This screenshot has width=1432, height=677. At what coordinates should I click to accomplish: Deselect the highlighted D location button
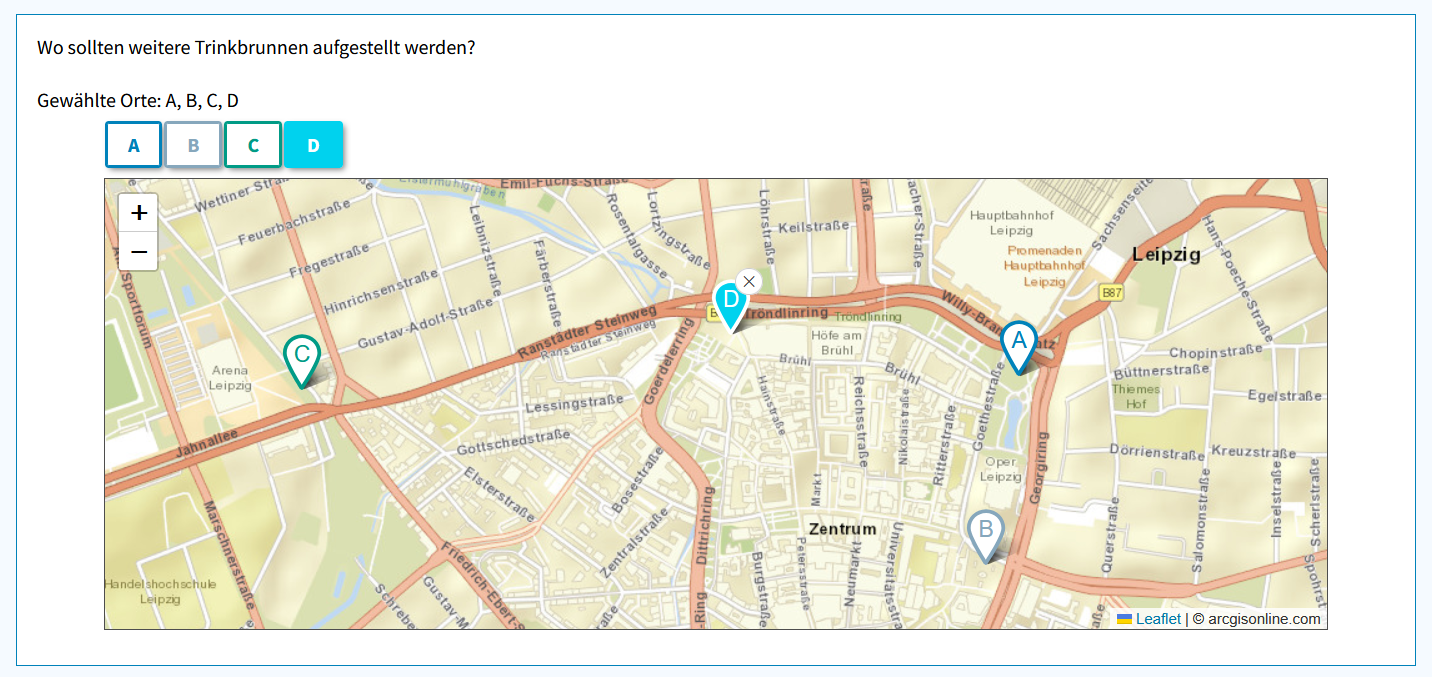pyautogui.click(x=313, y=145)
